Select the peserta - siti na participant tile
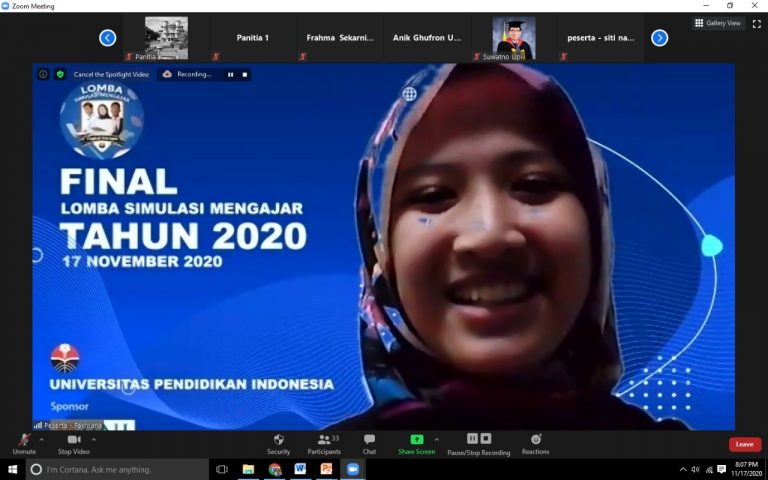This screenshot has height=480, width=768. tap(601, 38)
